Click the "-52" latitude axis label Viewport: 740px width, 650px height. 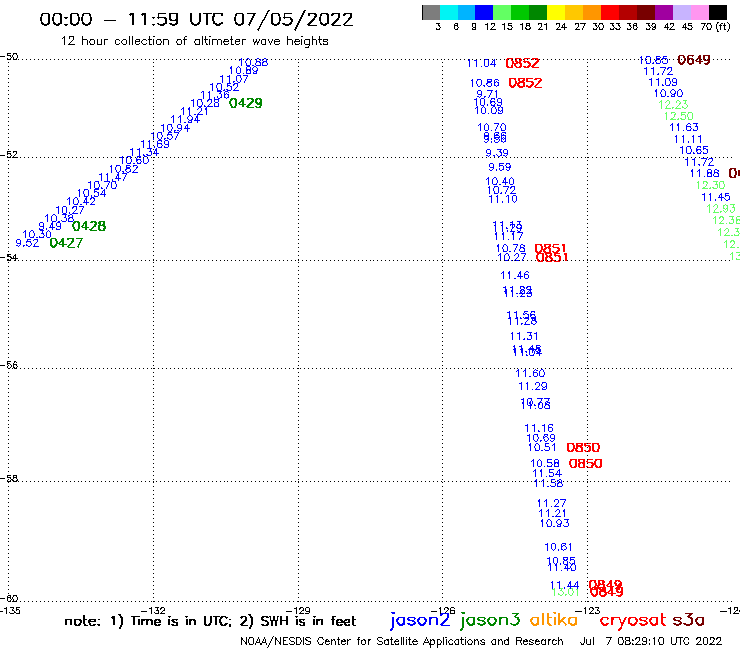click(10, 155)
